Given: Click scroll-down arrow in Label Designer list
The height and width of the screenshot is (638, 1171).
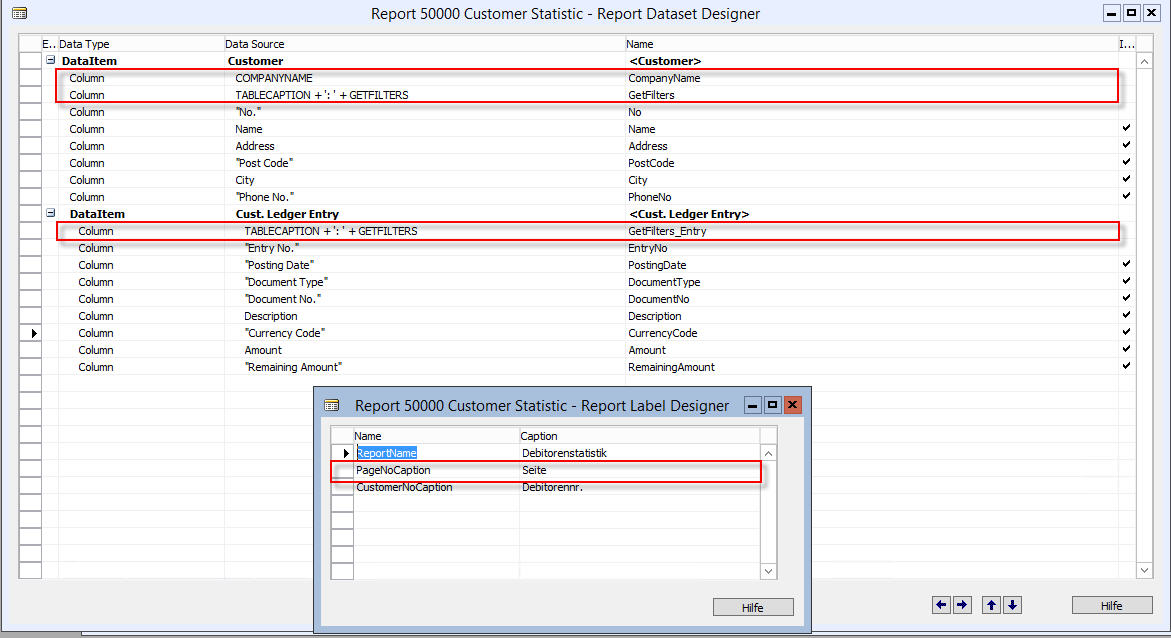Looking at the screenshot, I should tap(768, 572).
